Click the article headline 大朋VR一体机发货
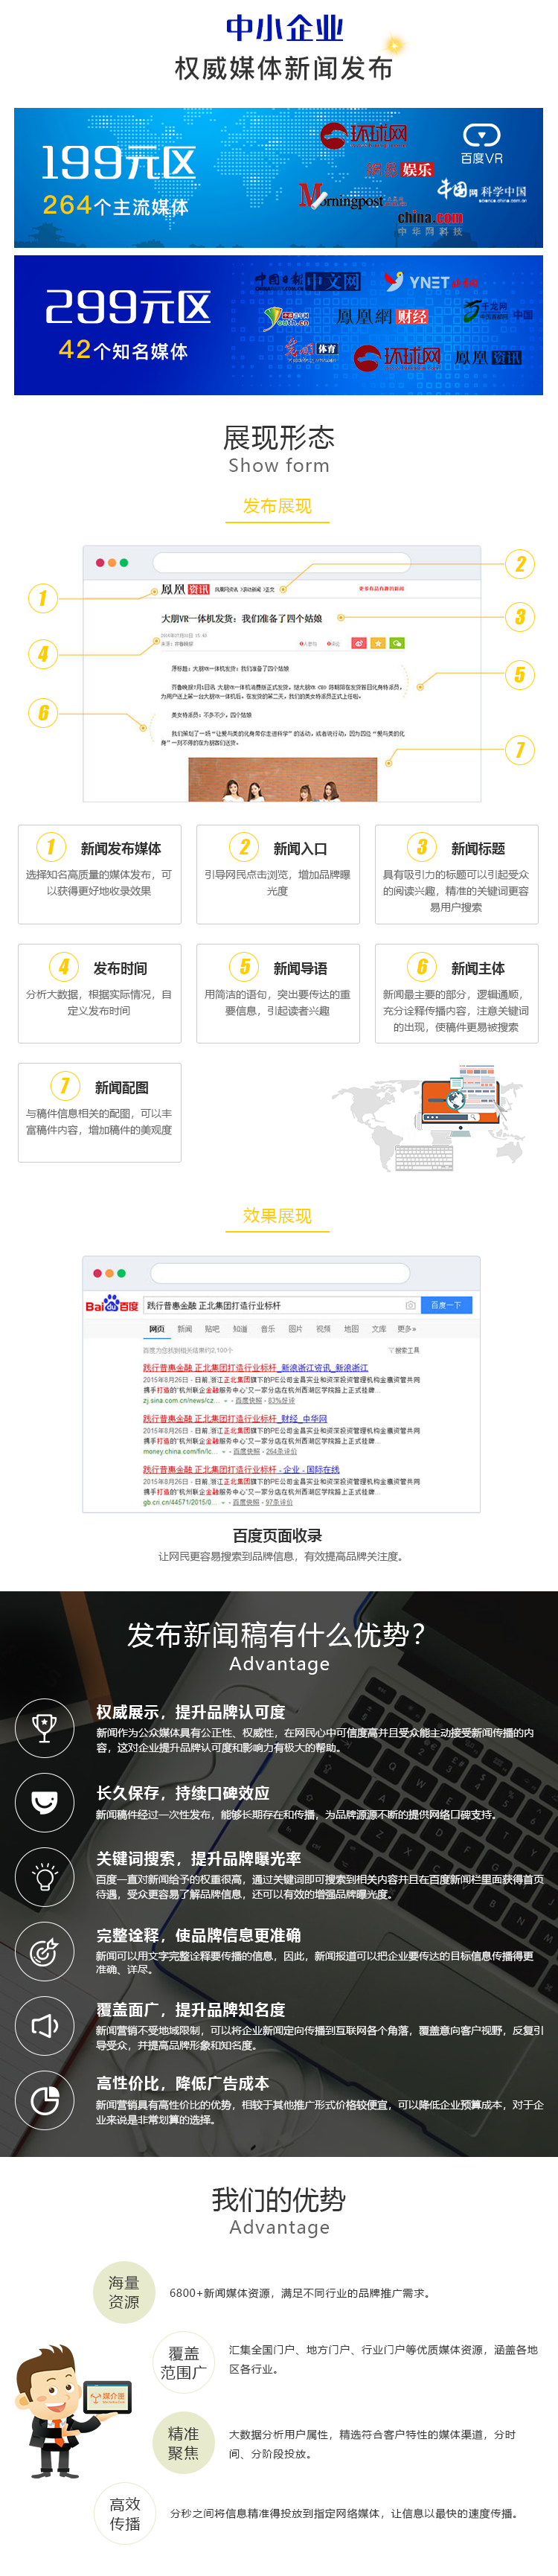 [242, 619]
